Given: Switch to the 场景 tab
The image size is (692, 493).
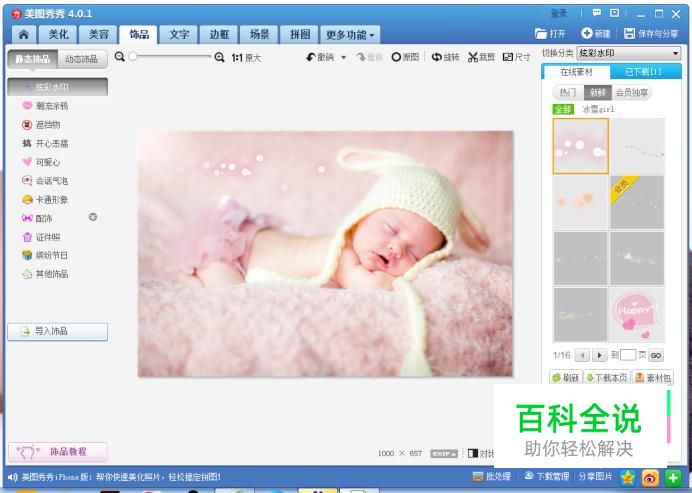Looking at the screenshot, I should click(x=260, y=34).
